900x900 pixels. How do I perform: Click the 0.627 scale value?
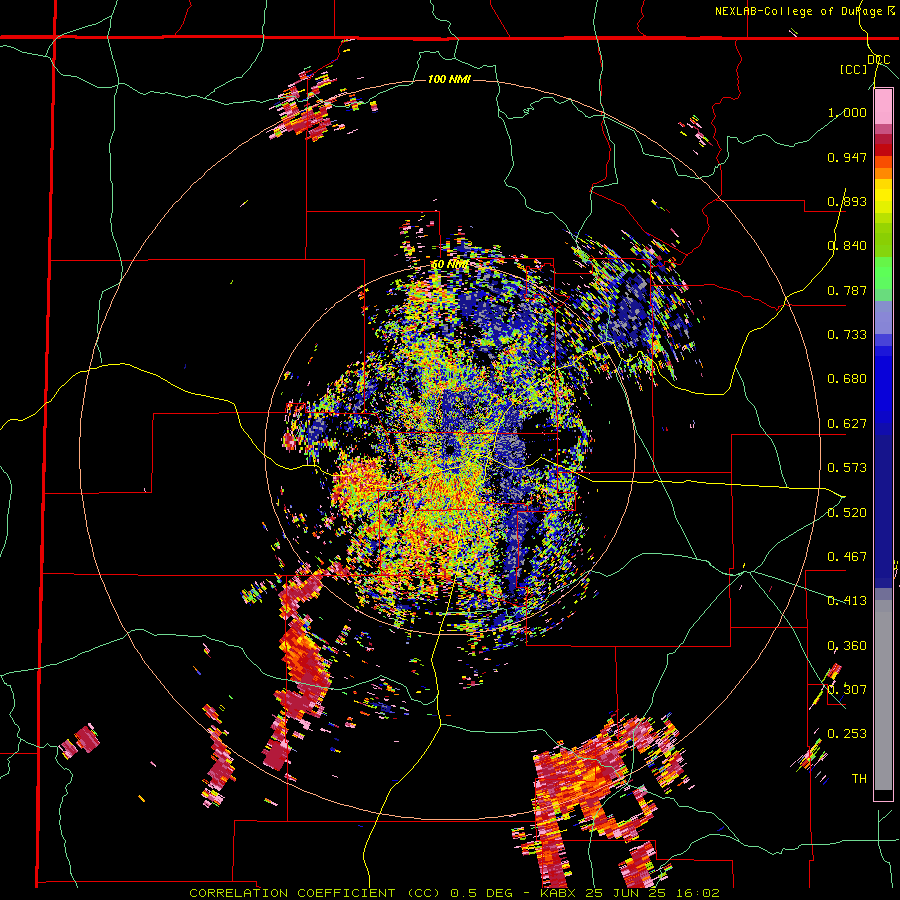(847, 424)
